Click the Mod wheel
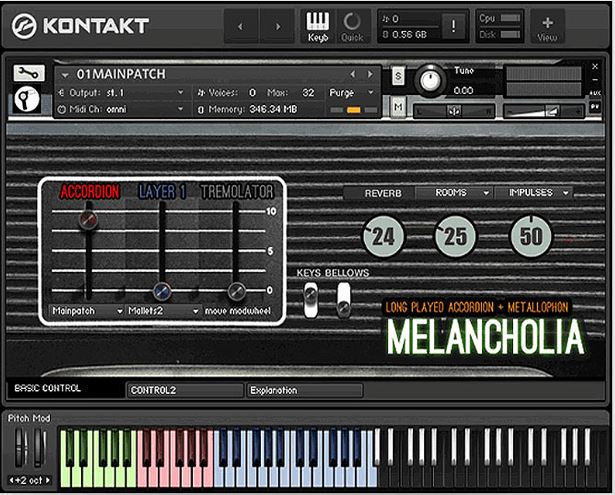 pos(39,448)
